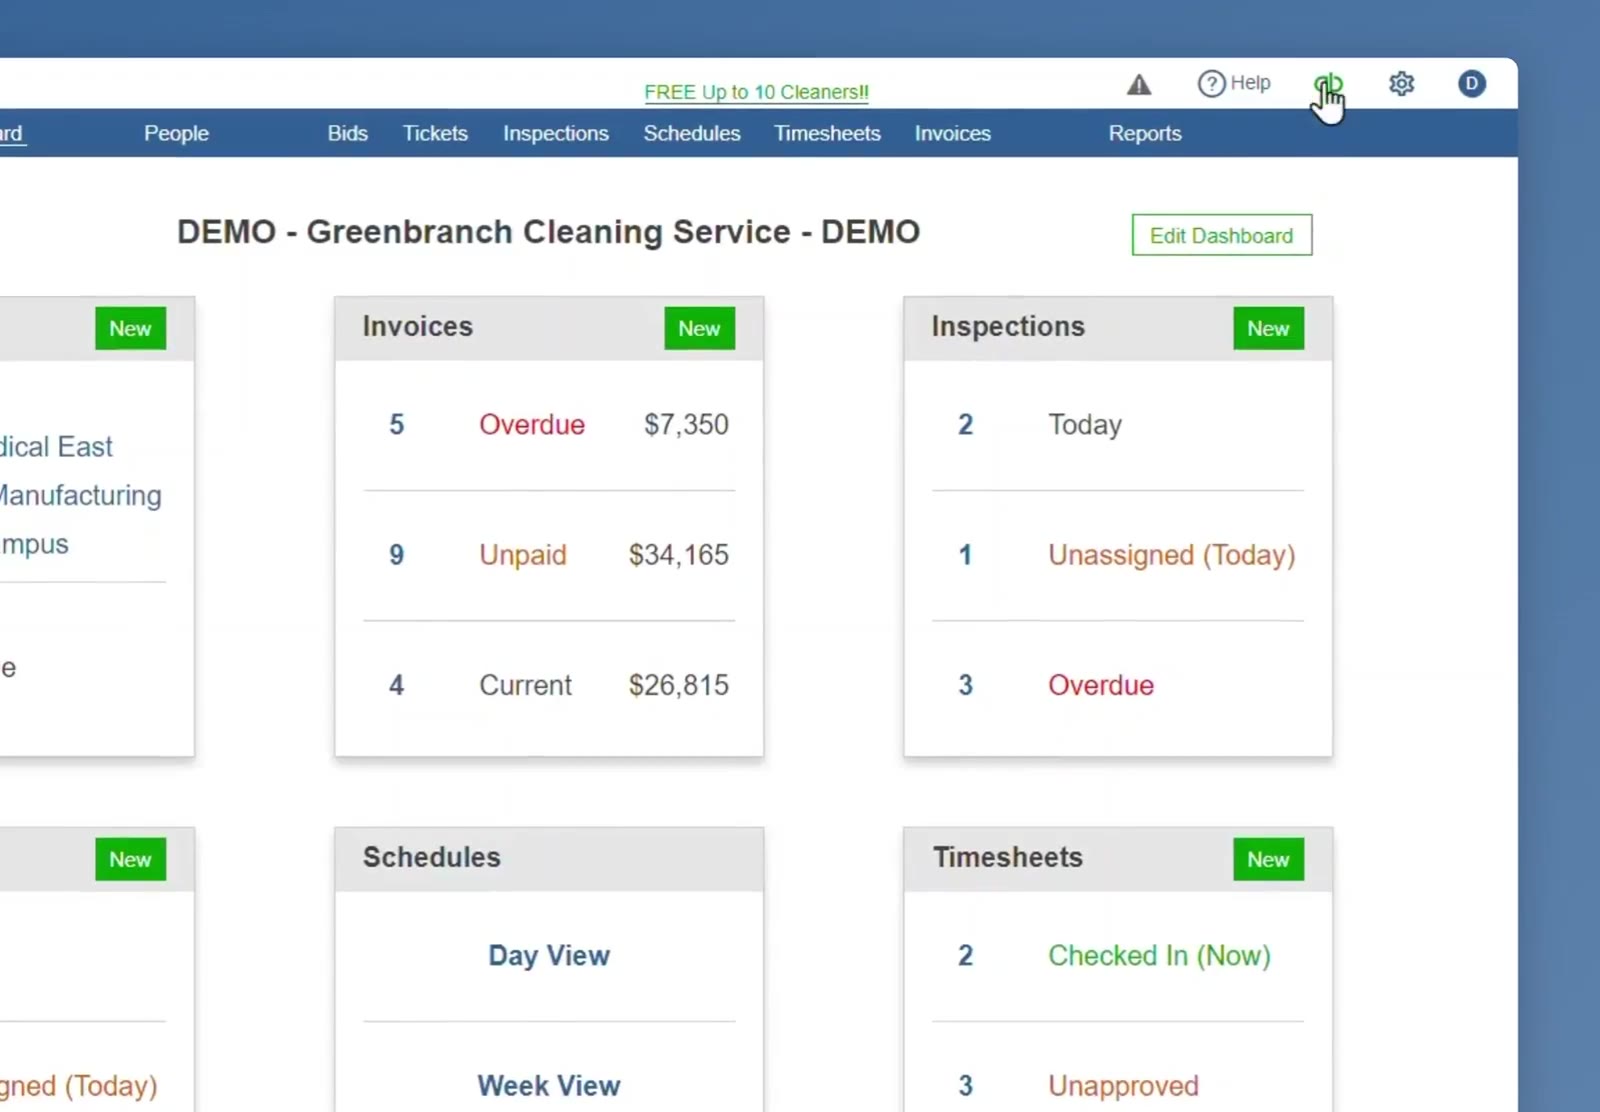The width and height of the screenshot is (1600, 1112).
Task: View Overdue invoices row
Action: (x=549, y=425)
